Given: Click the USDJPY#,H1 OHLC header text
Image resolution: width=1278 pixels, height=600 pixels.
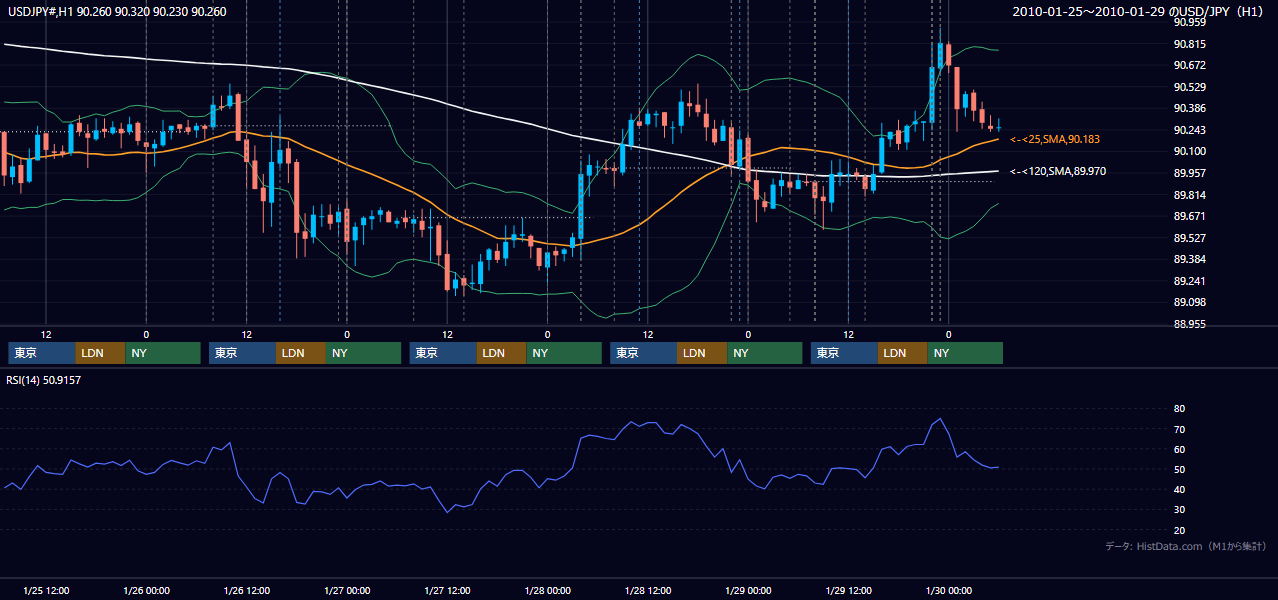Looking at the screenshot, I should point(115,12).
